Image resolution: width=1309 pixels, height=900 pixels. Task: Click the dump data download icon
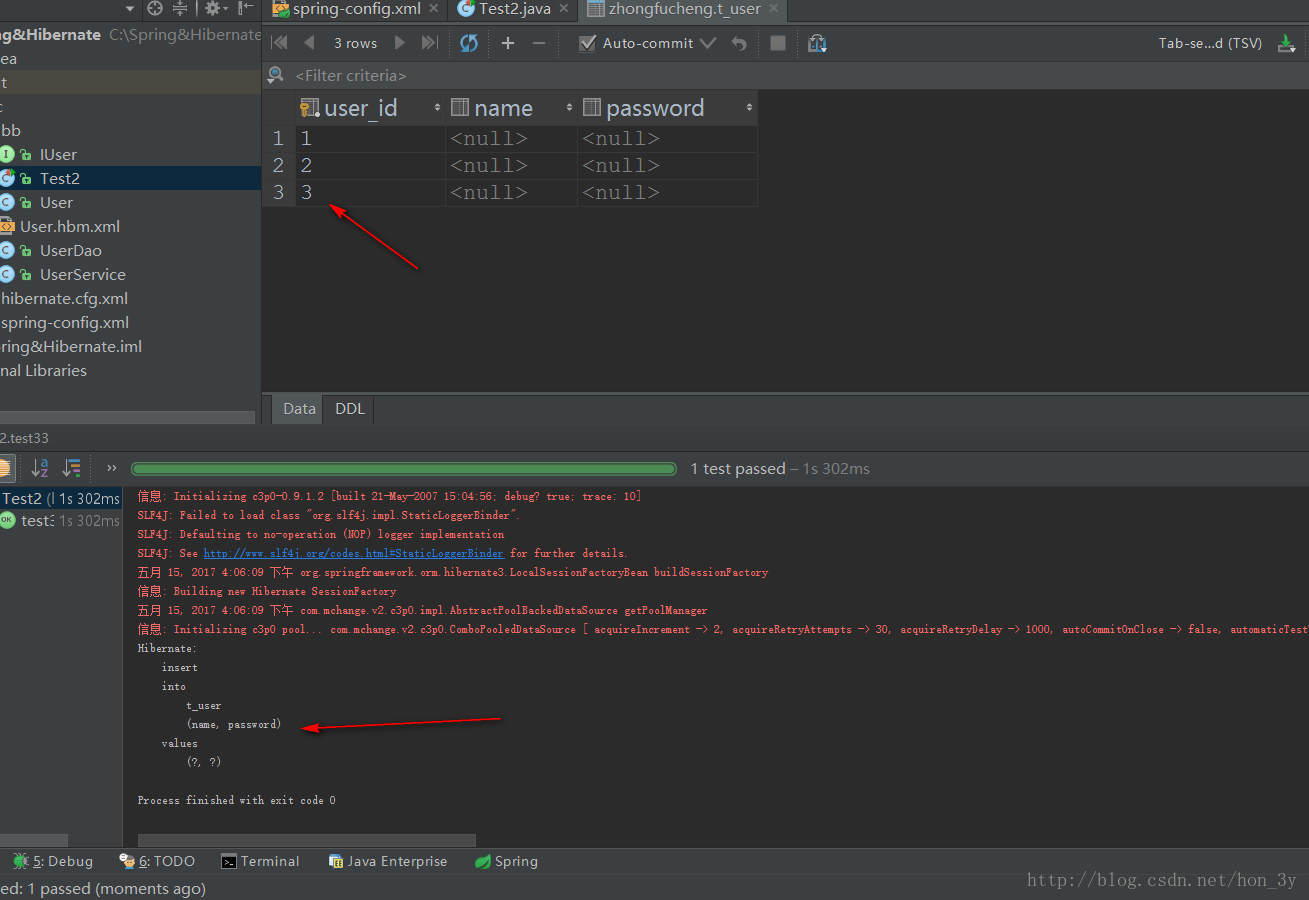[x=1287, y=44]
